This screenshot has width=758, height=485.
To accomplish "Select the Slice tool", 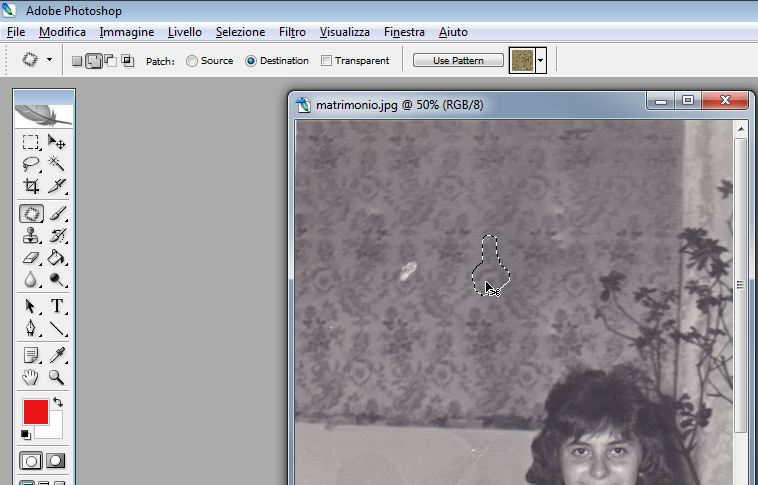I will coord(56,186).
